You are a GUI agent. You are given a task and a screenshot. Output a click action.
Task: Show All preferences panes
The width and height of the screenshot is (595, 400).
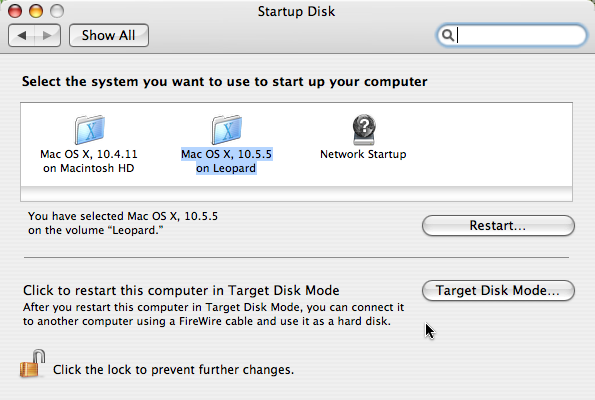coord(109,35)
